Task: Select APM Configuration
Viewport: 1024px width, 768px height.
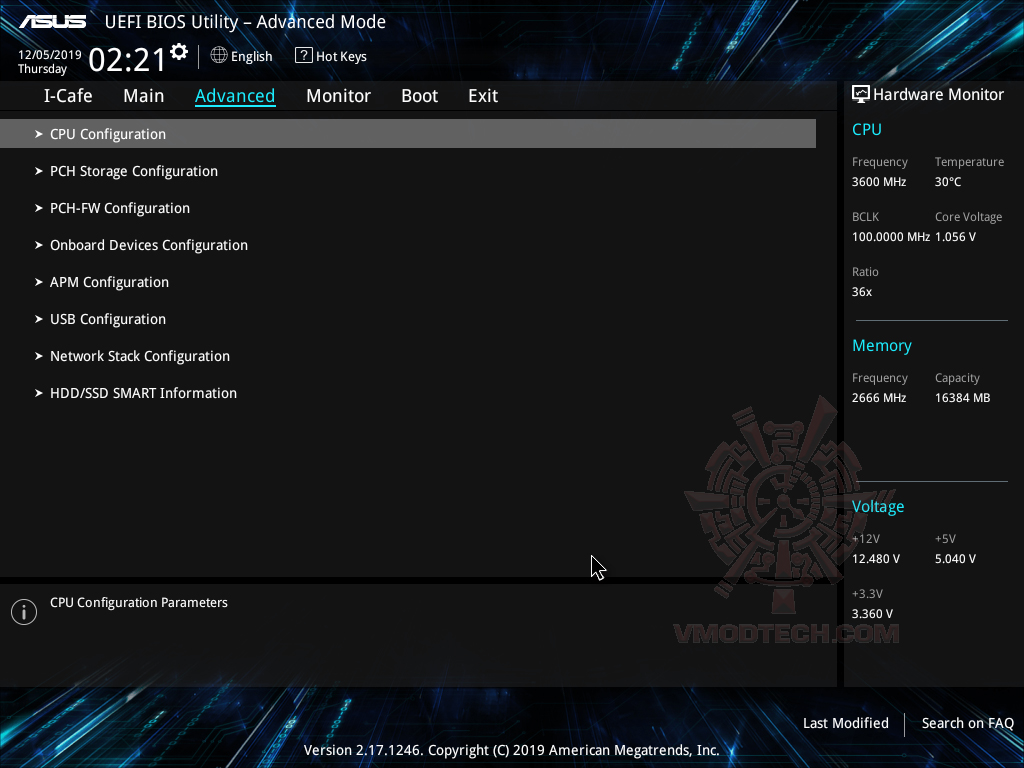Action: (x=109, y=282)
